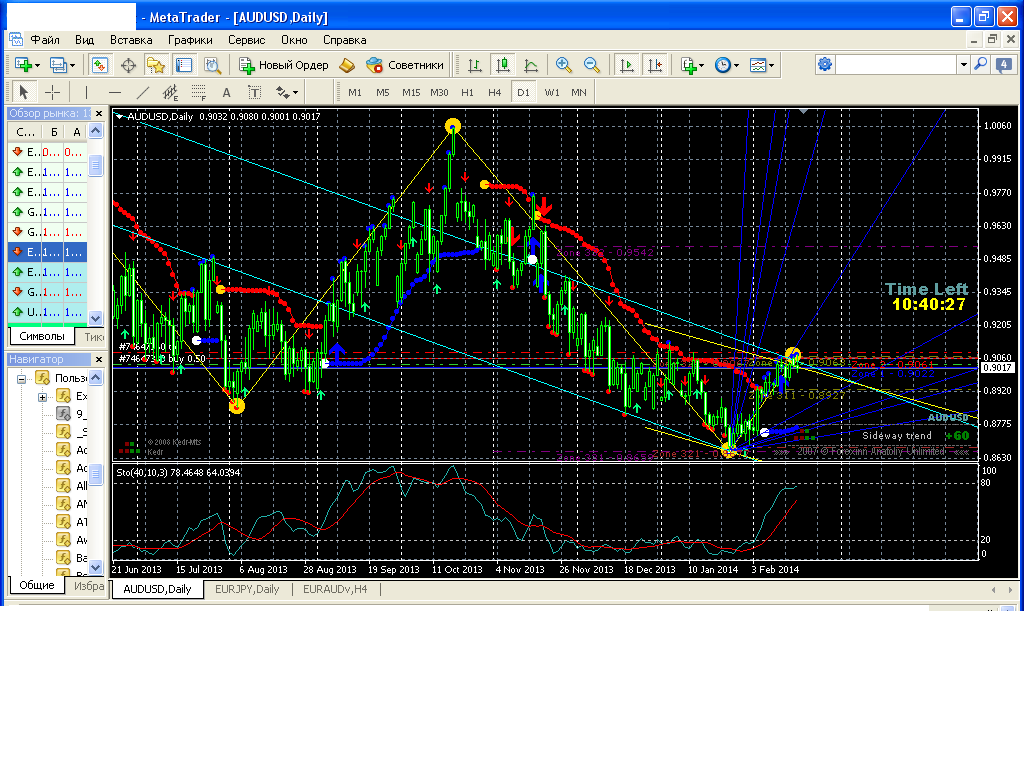The height and width of the screenshot is (768, 1024).
Task: Select the text label tool
Action: click(x=254, y=92)
